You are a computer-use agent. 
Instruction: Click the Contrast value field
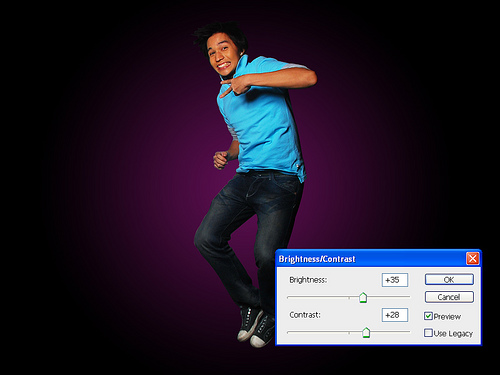click(x=395, y=315)
